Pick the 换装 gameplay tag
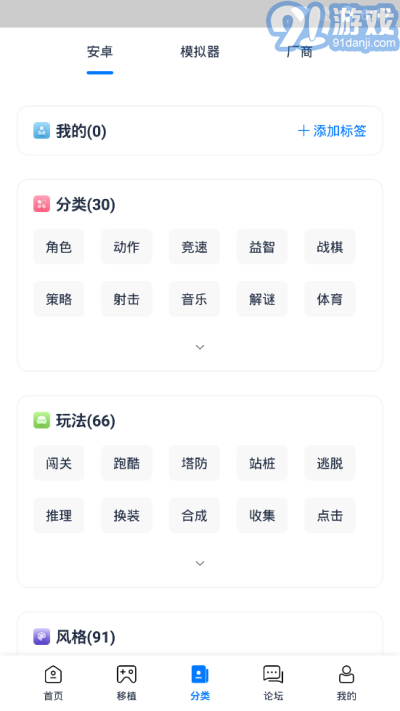Image resolution: width=400 pixels, height=711 pixels. click(x=127, y=515)
